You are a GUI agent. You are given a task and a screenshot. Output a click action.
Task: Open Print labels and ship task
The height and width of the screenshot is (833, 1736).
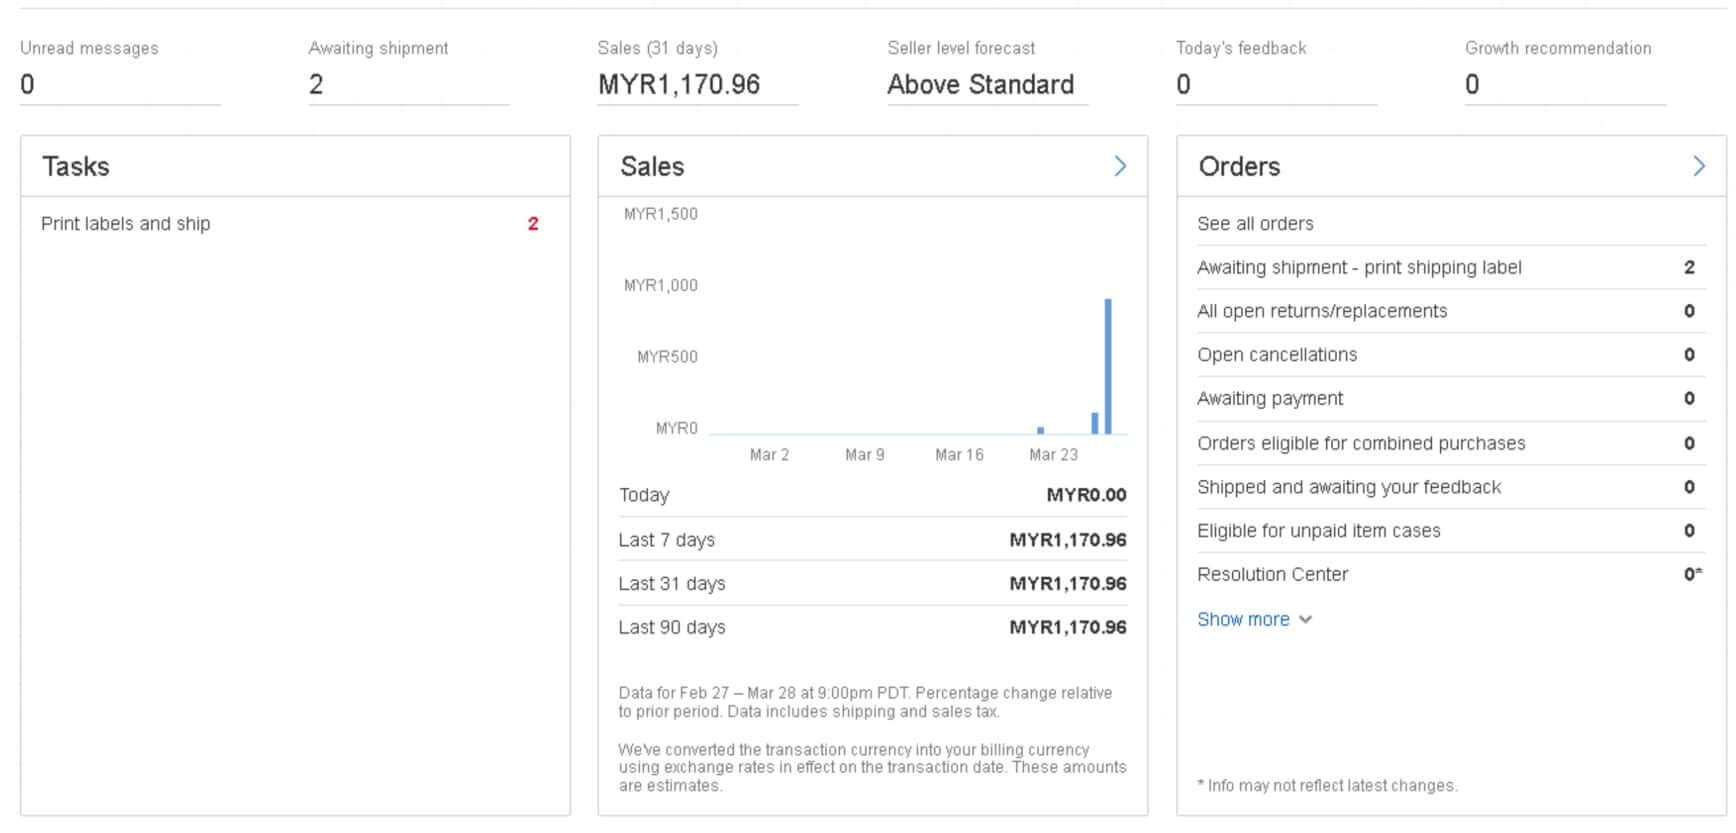tap(126, 224)
